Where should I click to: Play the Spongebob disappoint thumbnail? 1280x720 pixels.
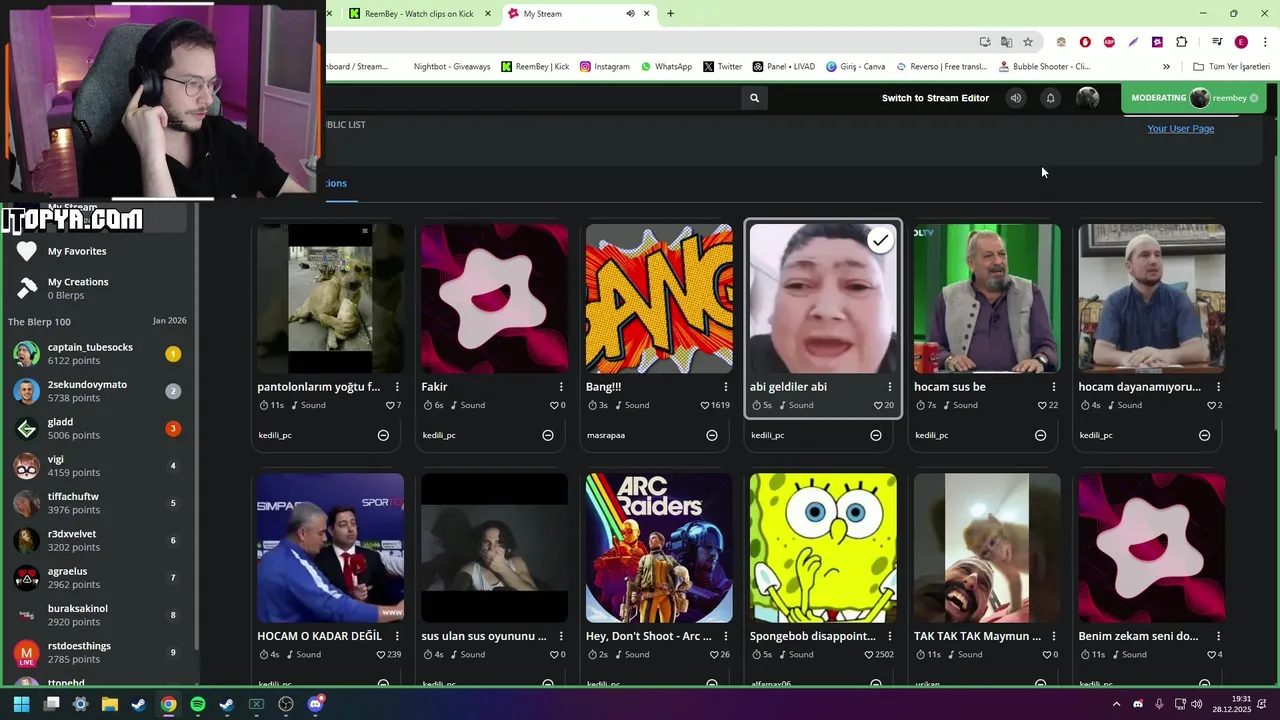tap(823, 548)
